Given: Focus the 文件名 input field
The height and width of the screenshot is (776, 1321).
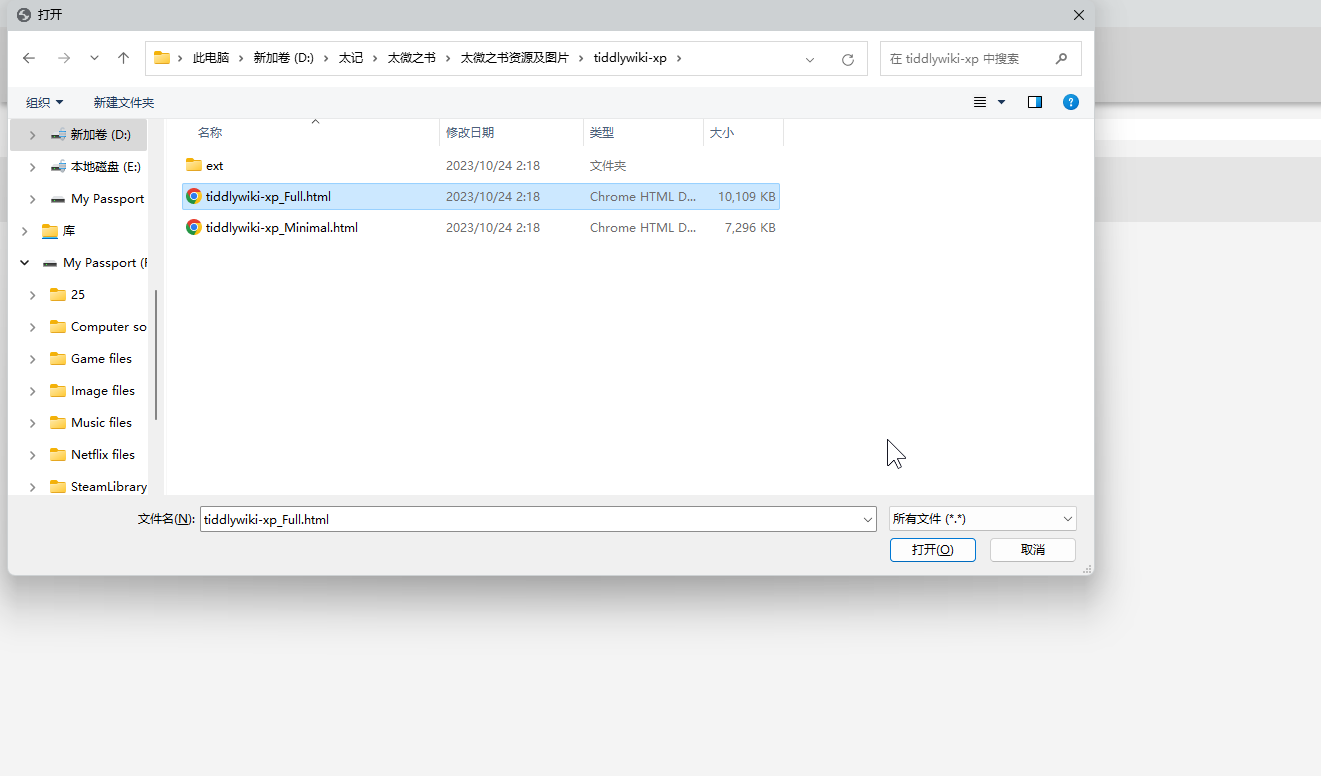Looking at the screenshot, I should click(x=530, y=520).
